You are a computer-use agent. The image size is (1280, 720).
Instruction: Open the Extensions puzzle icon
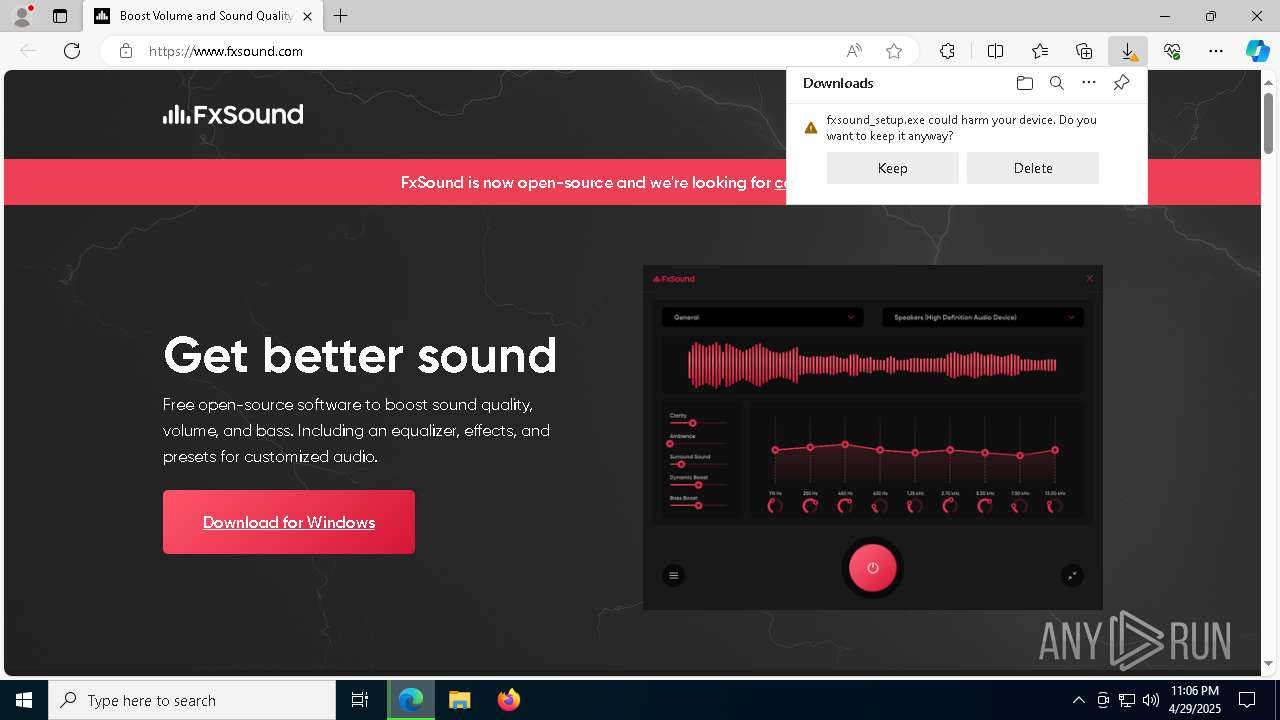tap(947, 51)
